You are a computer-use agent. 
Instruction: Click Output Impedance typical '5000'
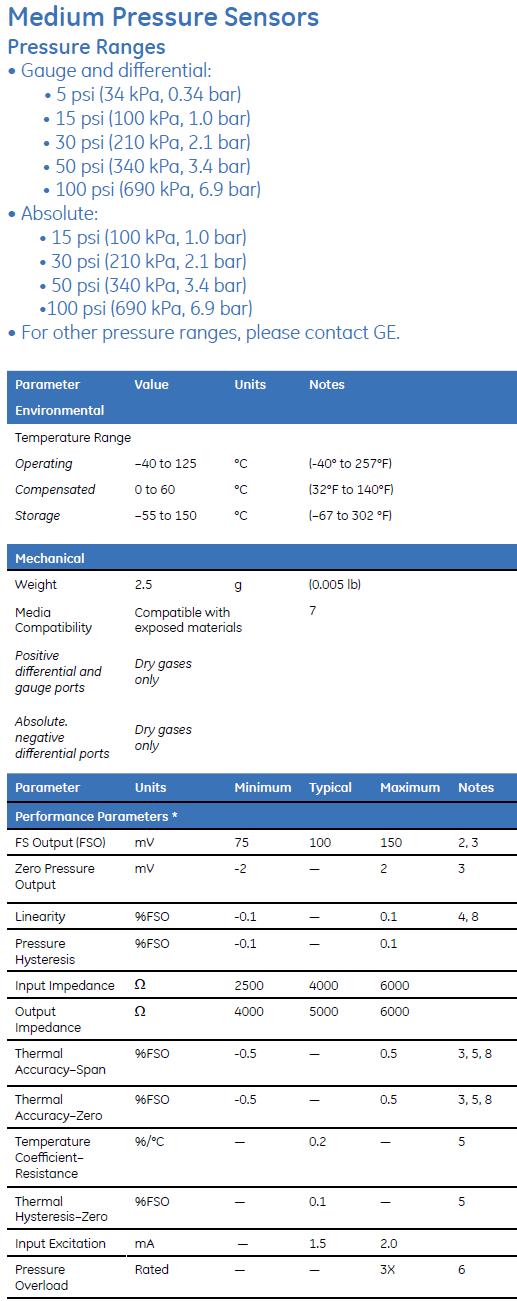click(324, 1011)
